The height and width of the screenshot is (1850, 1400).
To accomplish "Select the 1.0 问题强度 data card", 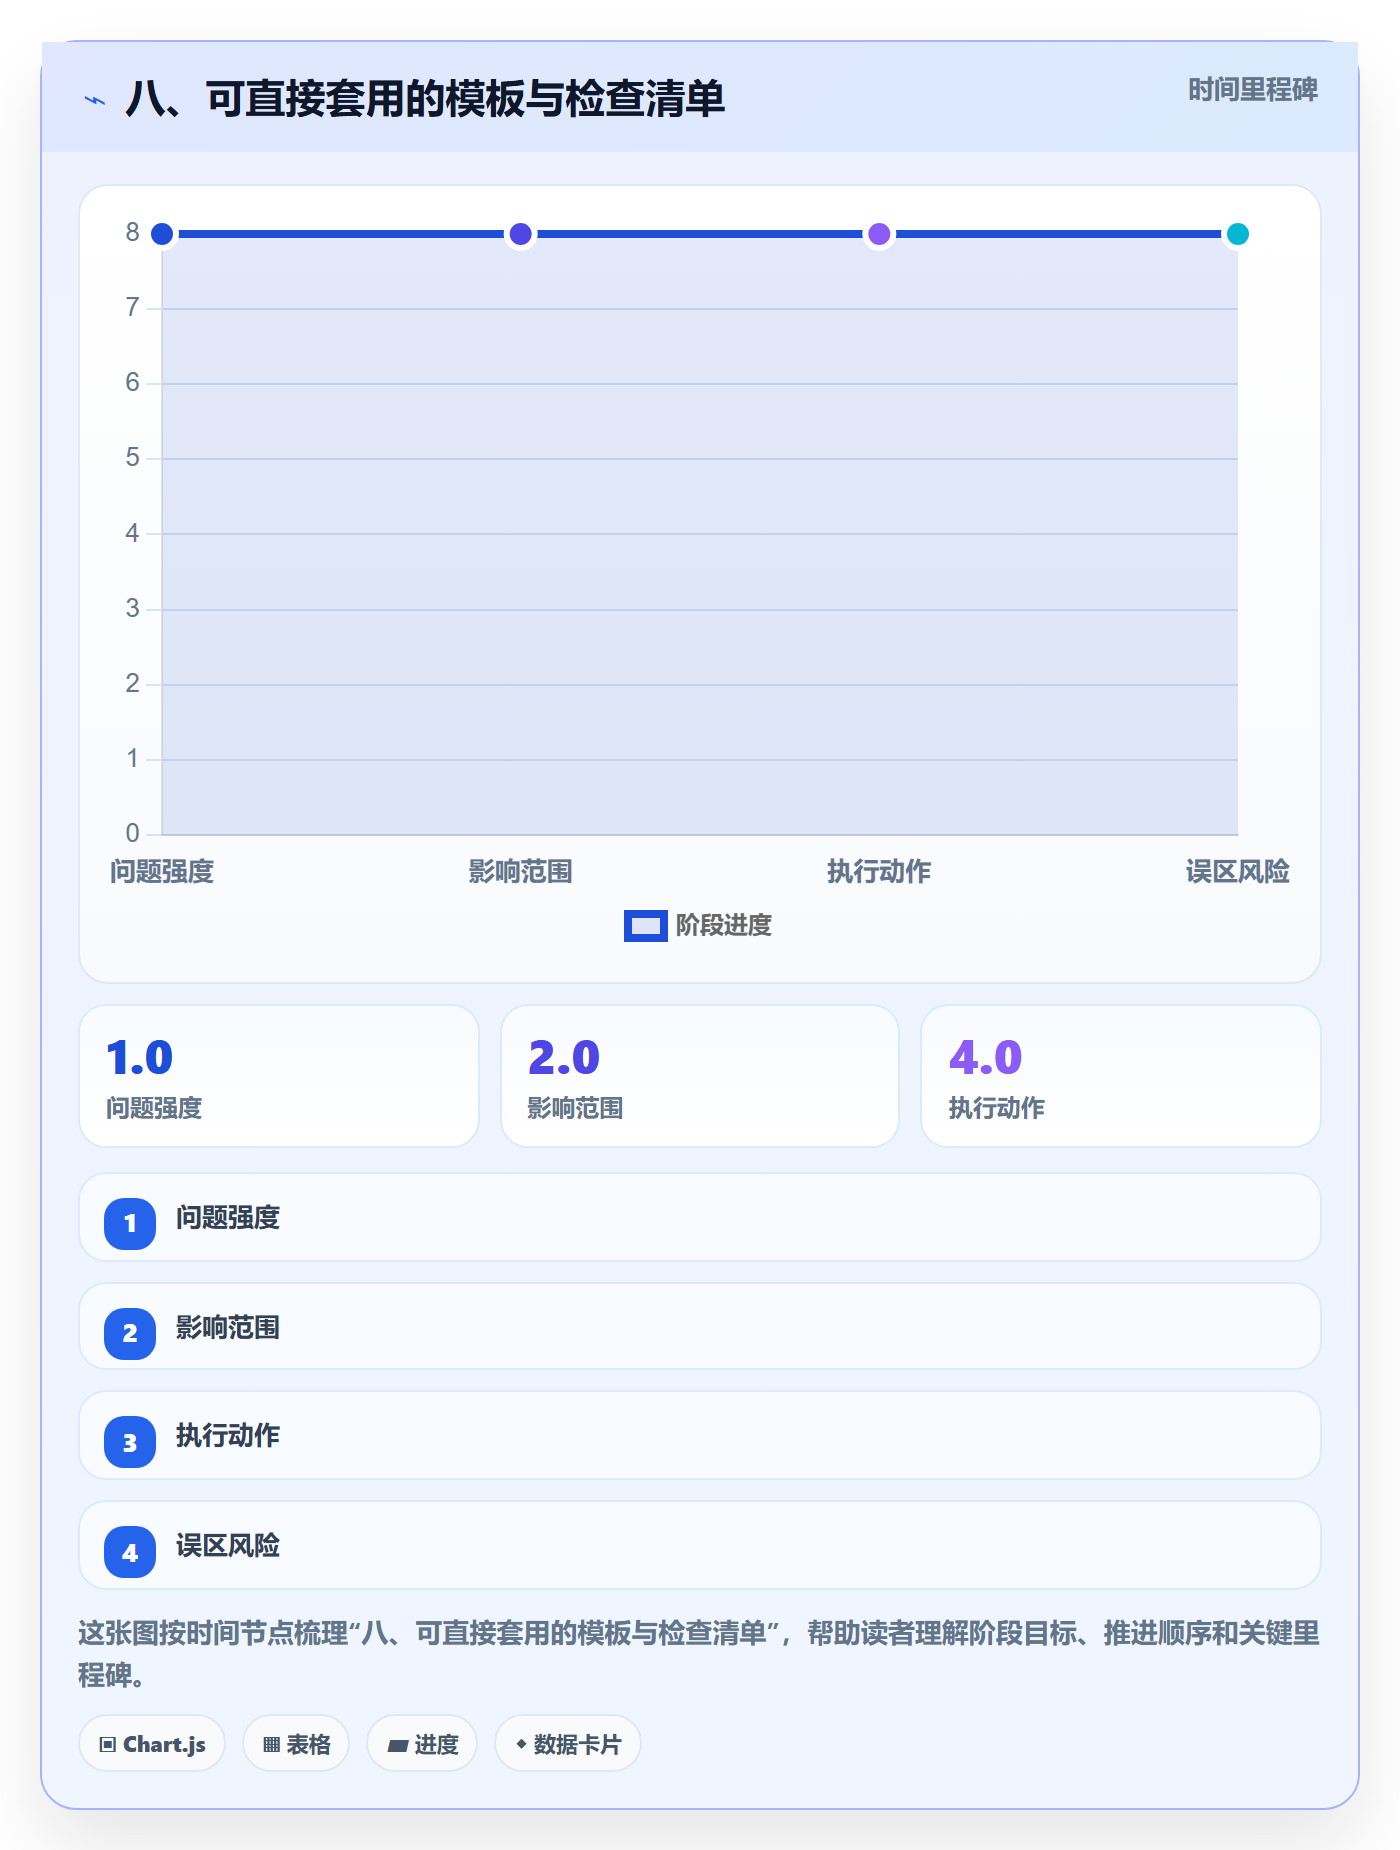I will [x=279, y=1076].
